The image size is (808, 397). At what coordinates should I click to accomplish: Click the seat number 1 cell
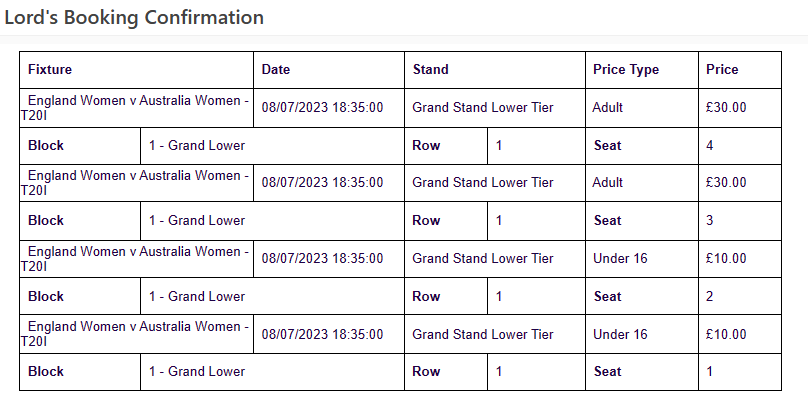(739, 372)
